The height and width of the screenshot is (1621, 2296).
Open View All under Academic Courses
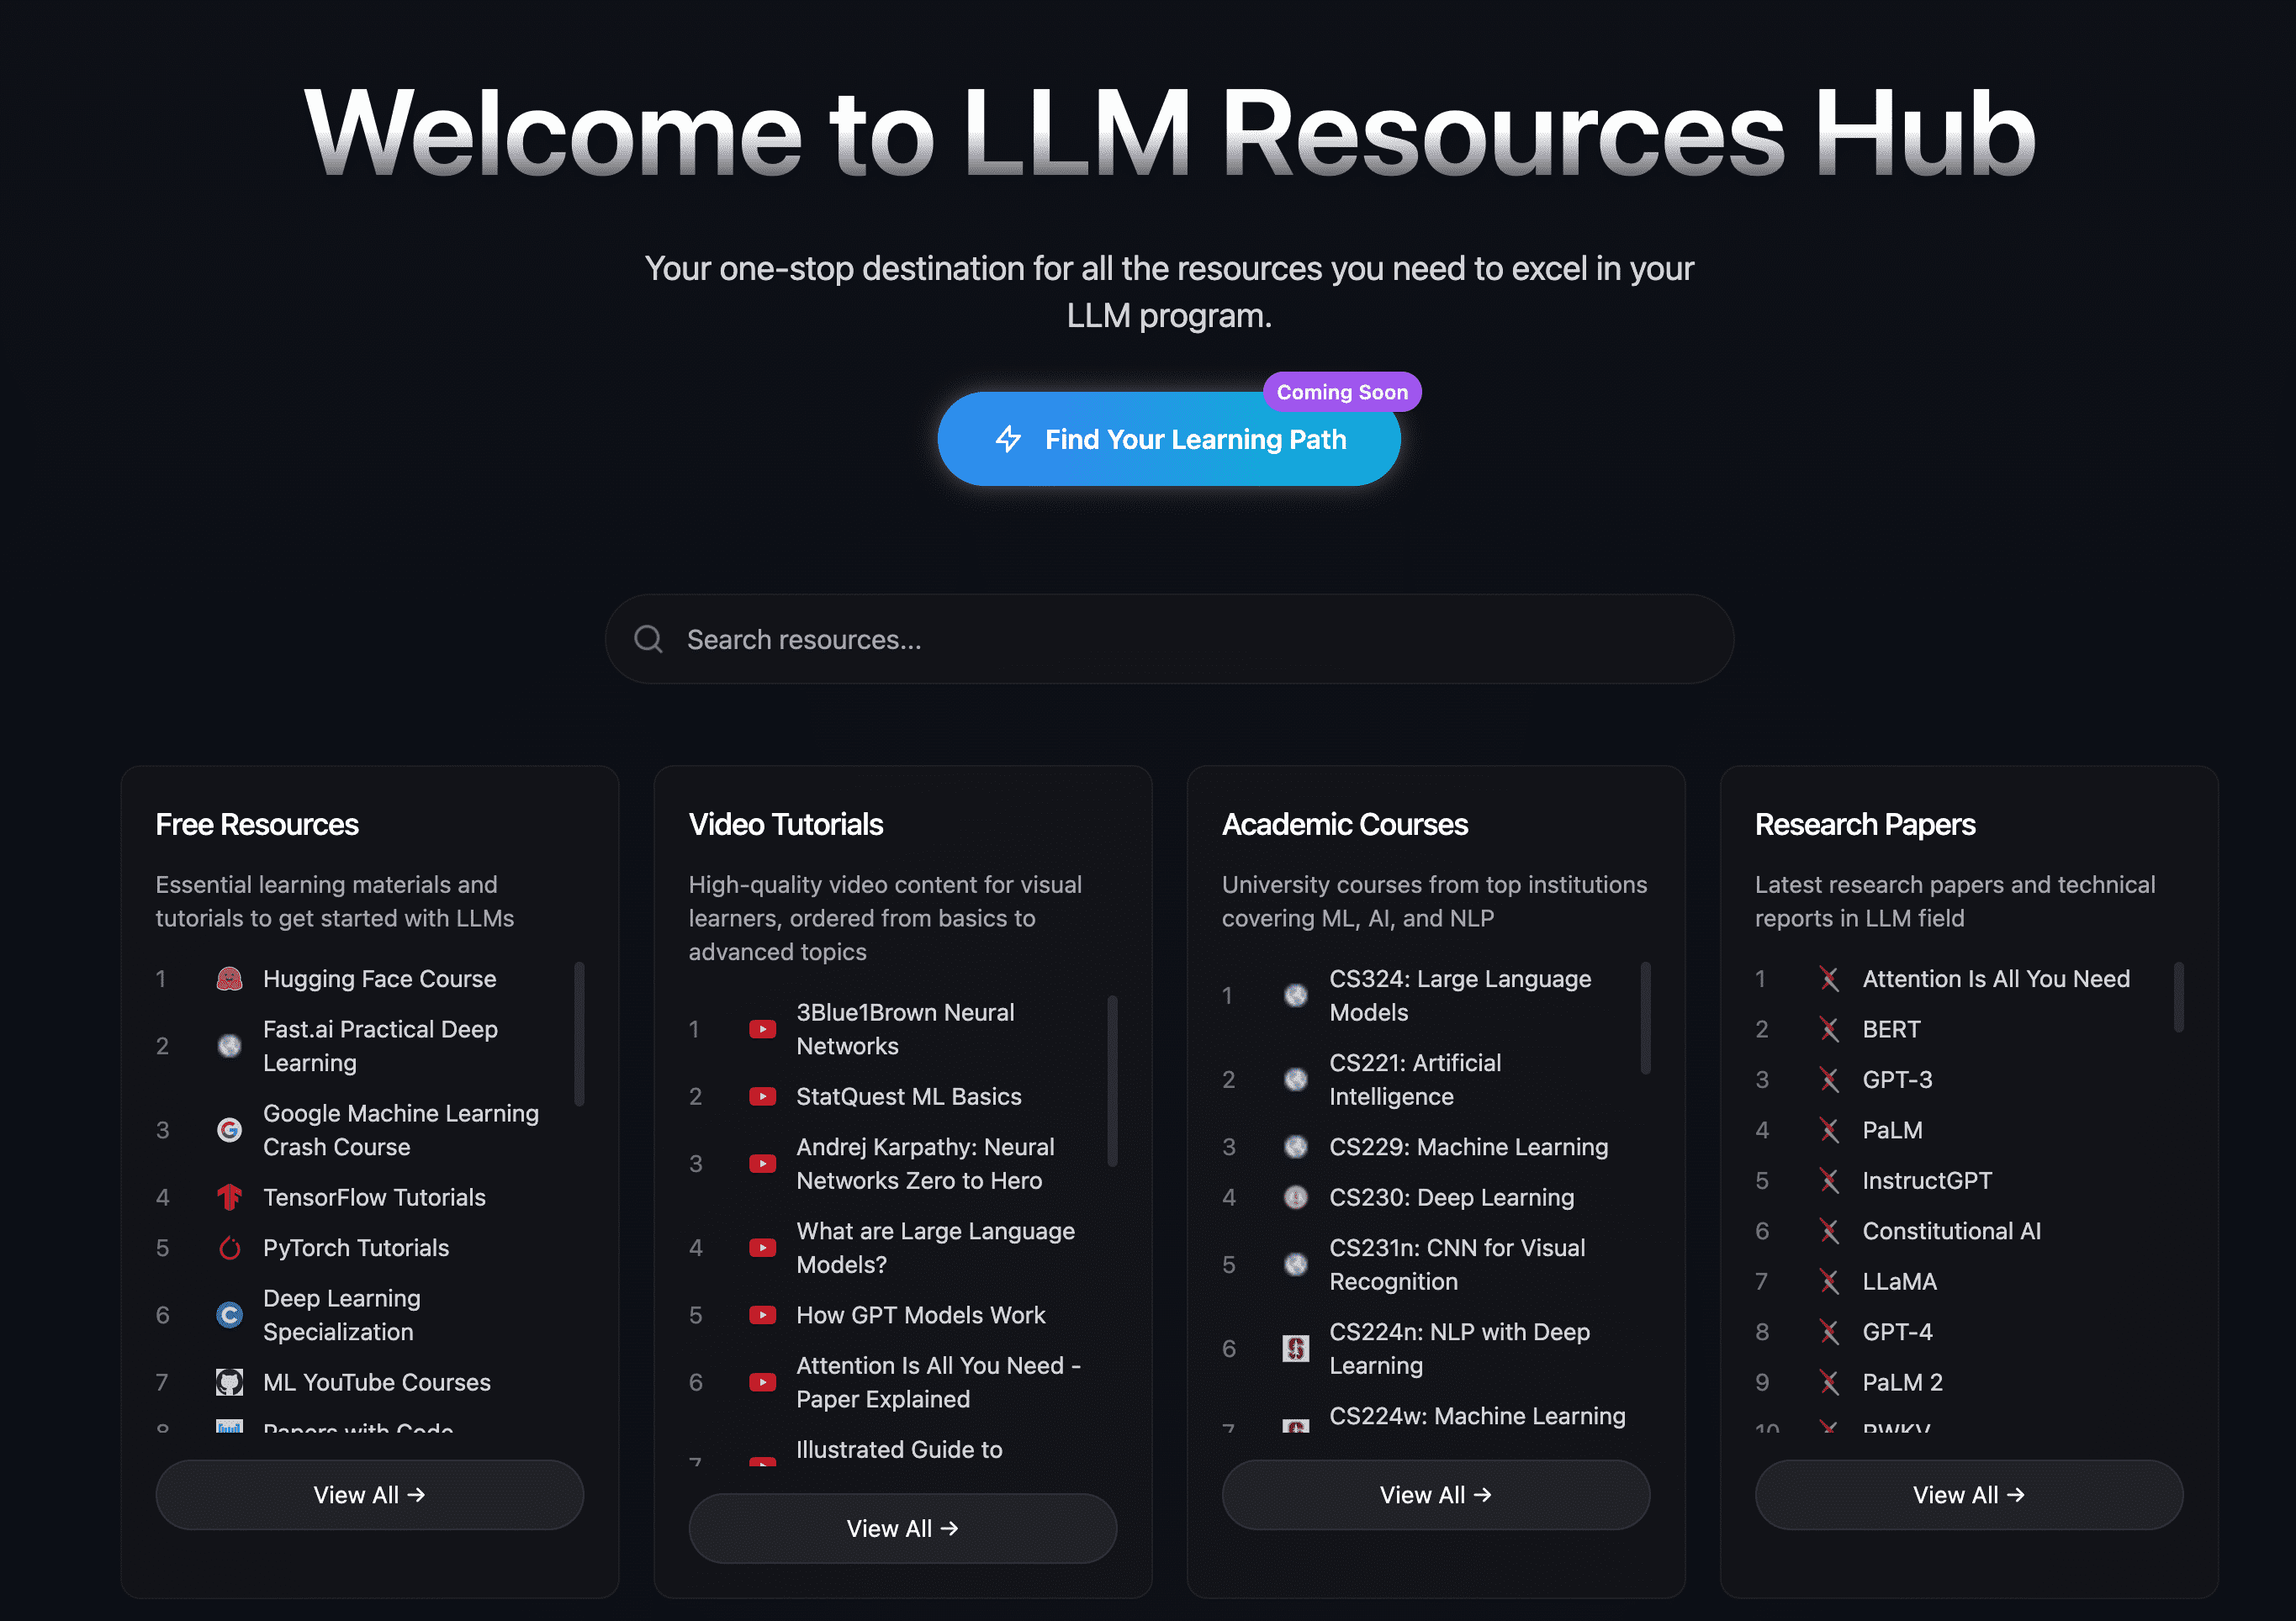coord(1435,1494)
